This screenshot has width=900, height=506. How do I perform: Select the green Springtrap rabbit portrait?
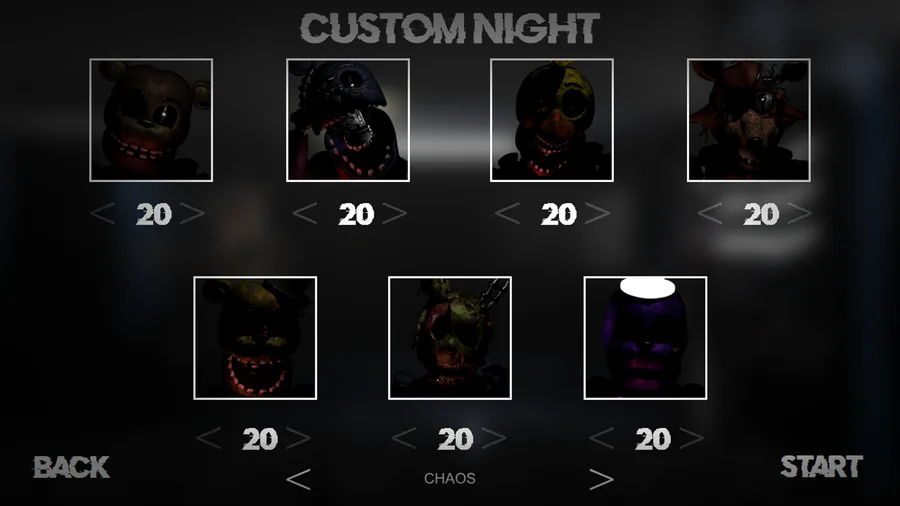[449, 338]
